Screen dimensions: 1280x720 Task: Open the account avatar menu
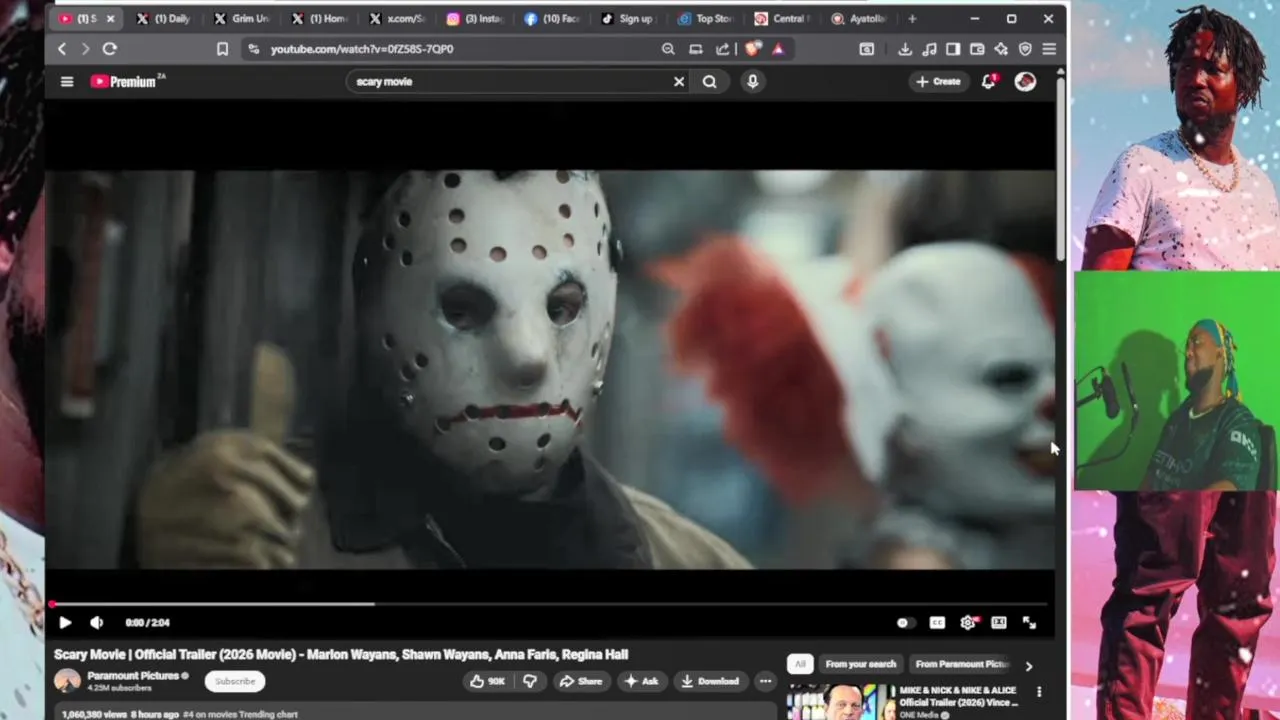(x=1025, y=82)
